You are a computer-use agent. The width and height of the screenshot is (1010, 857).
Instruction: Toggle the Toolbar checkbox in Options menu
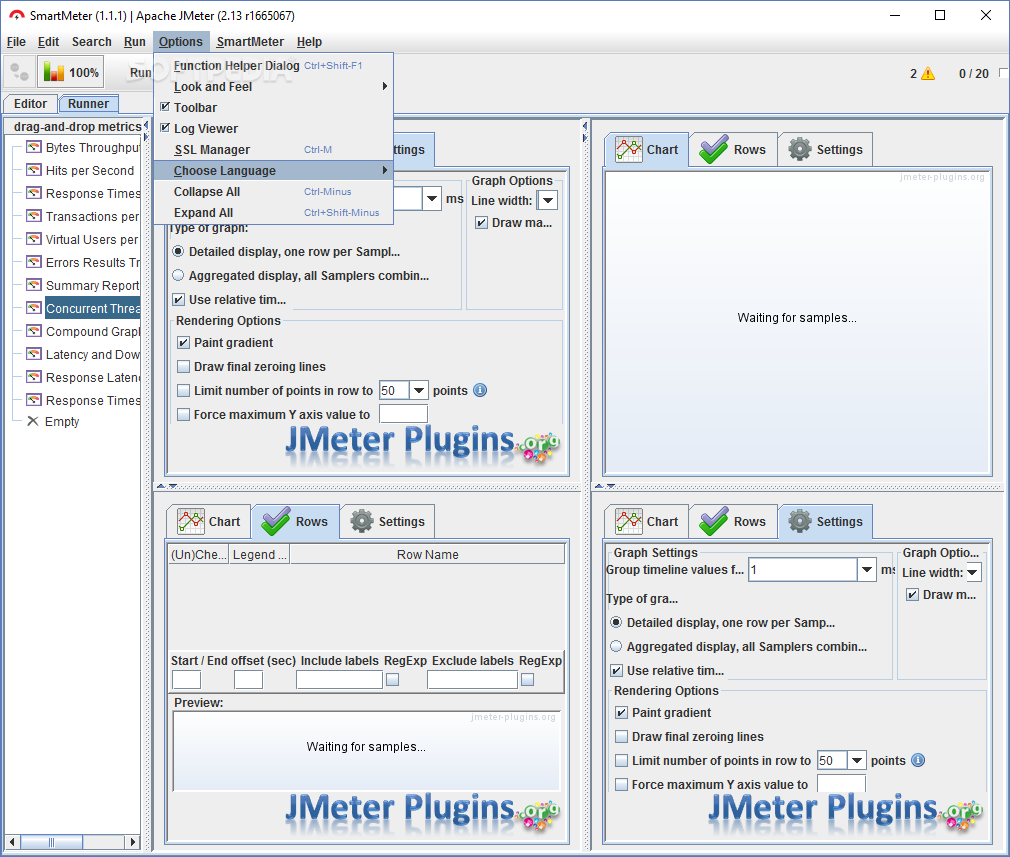tap(165, 107)
